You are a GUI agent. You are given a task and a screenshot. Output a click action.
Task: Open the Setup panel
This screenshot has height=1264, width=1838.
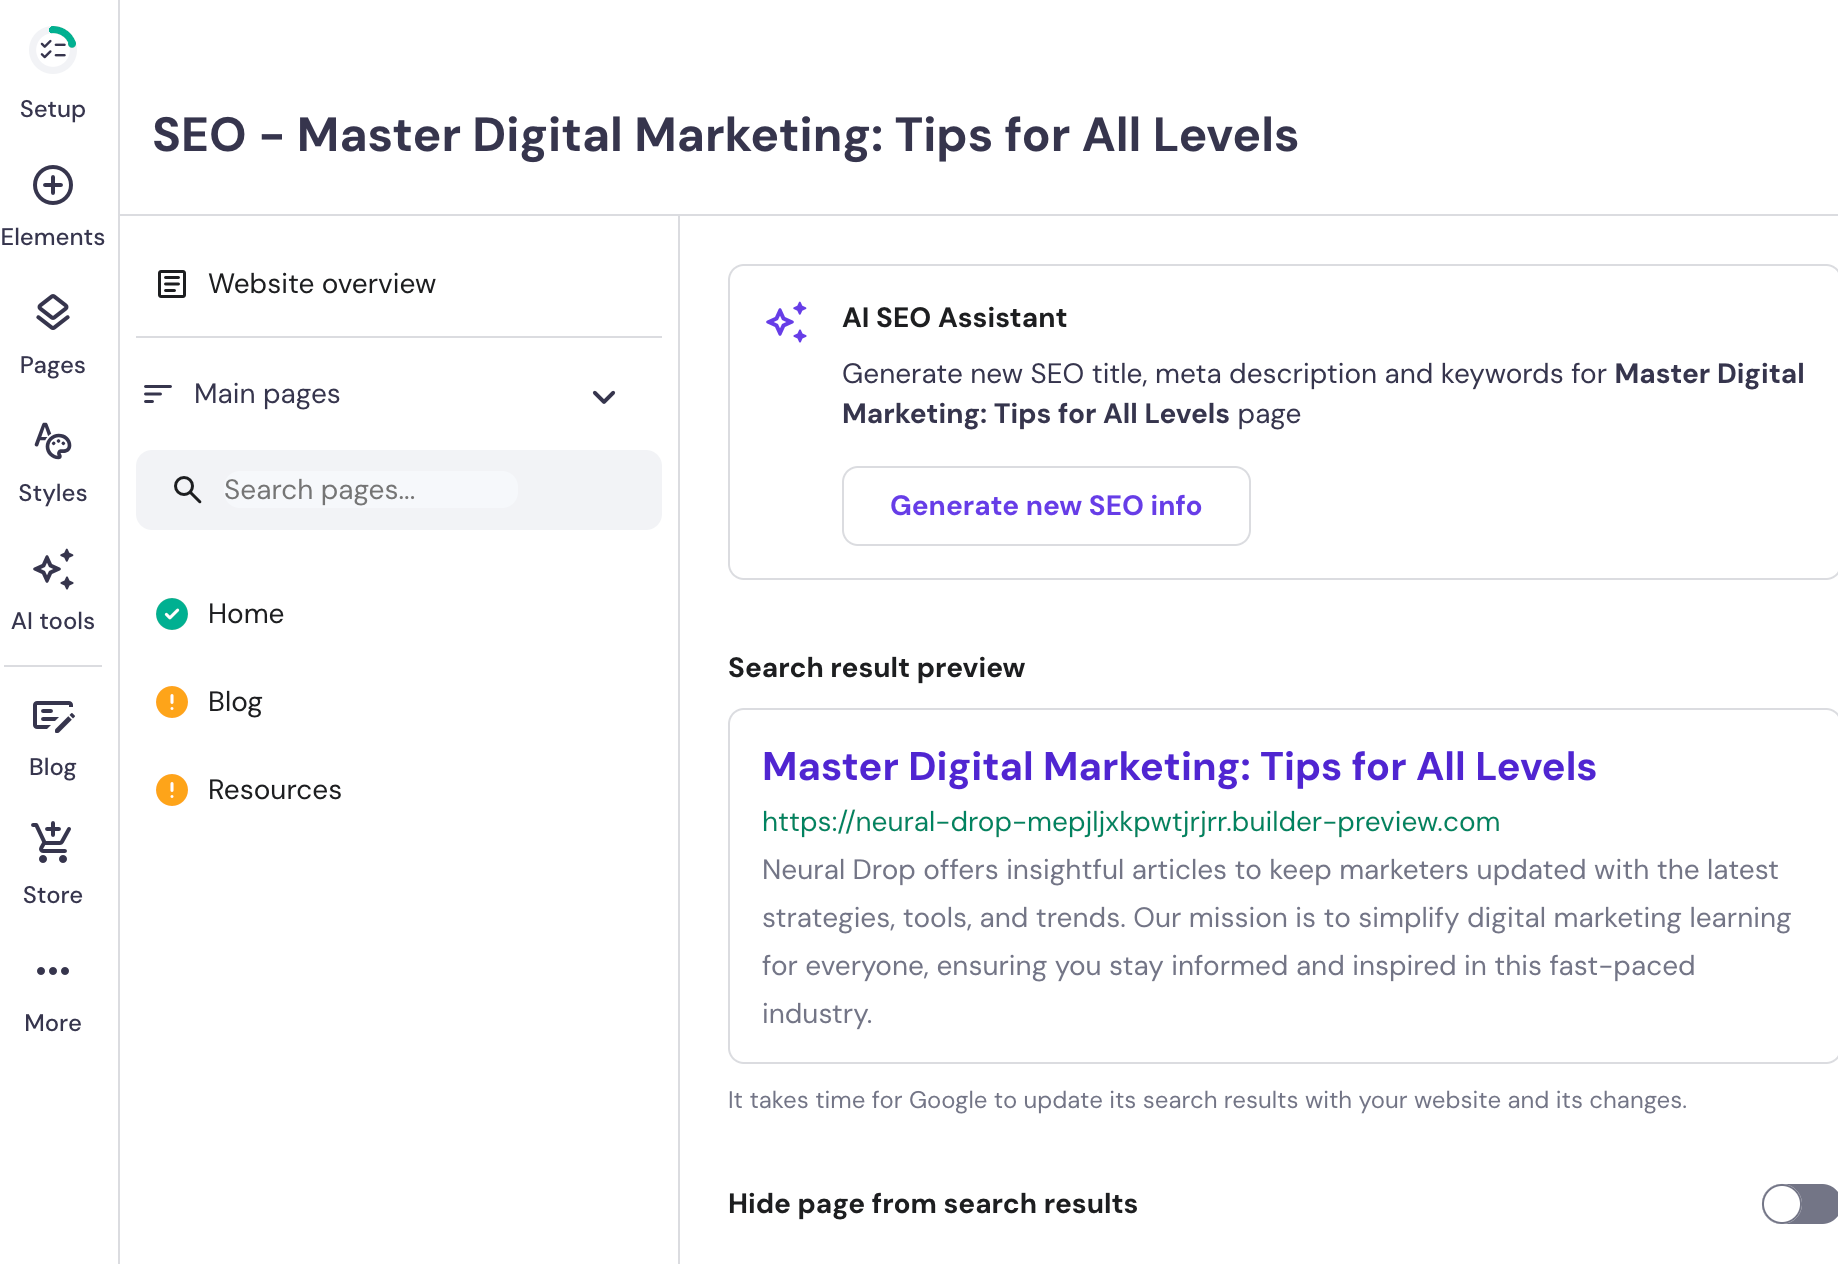click(53, 70)
